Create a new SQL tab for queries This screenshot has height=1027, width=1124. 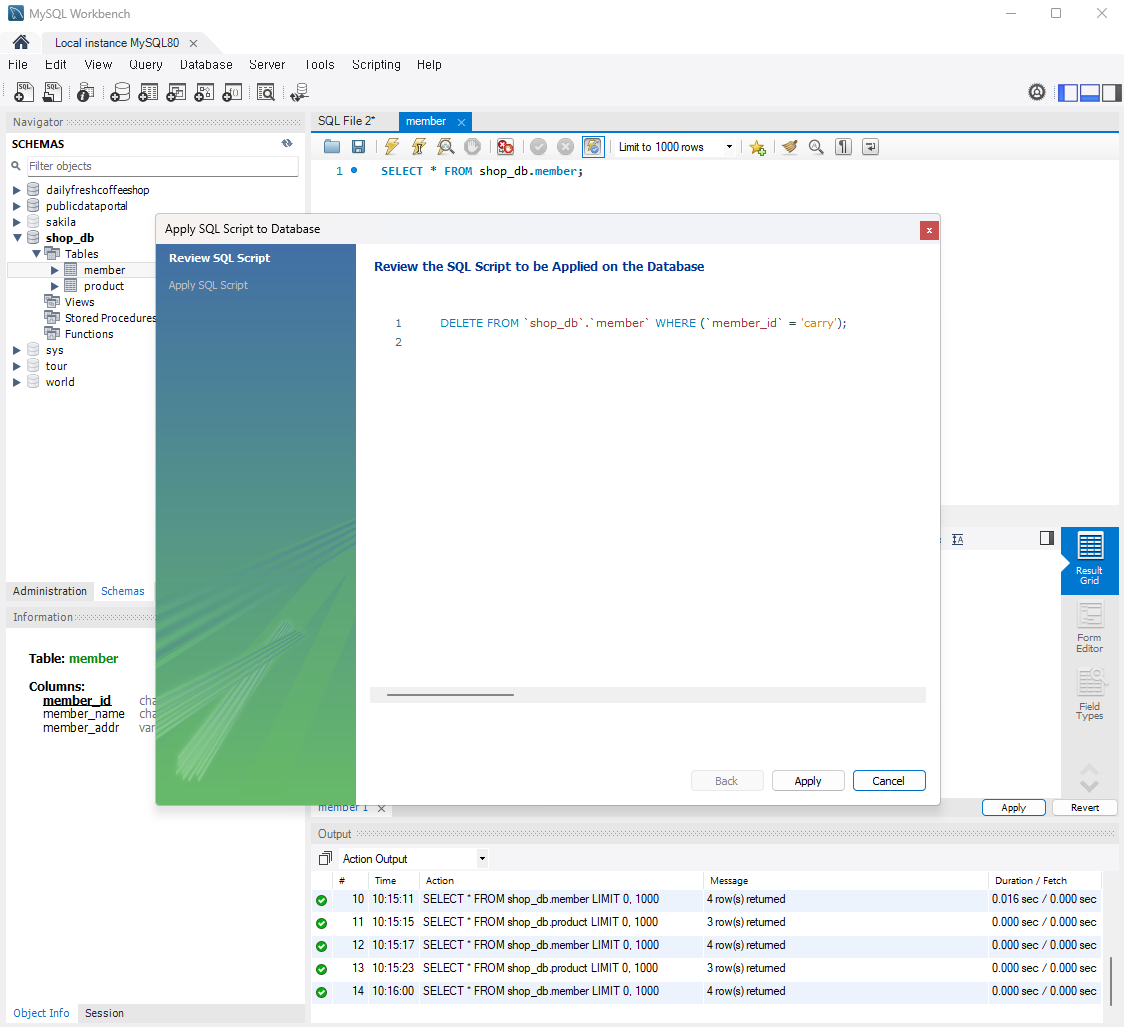pyautogui.click(x=24, y=92)
